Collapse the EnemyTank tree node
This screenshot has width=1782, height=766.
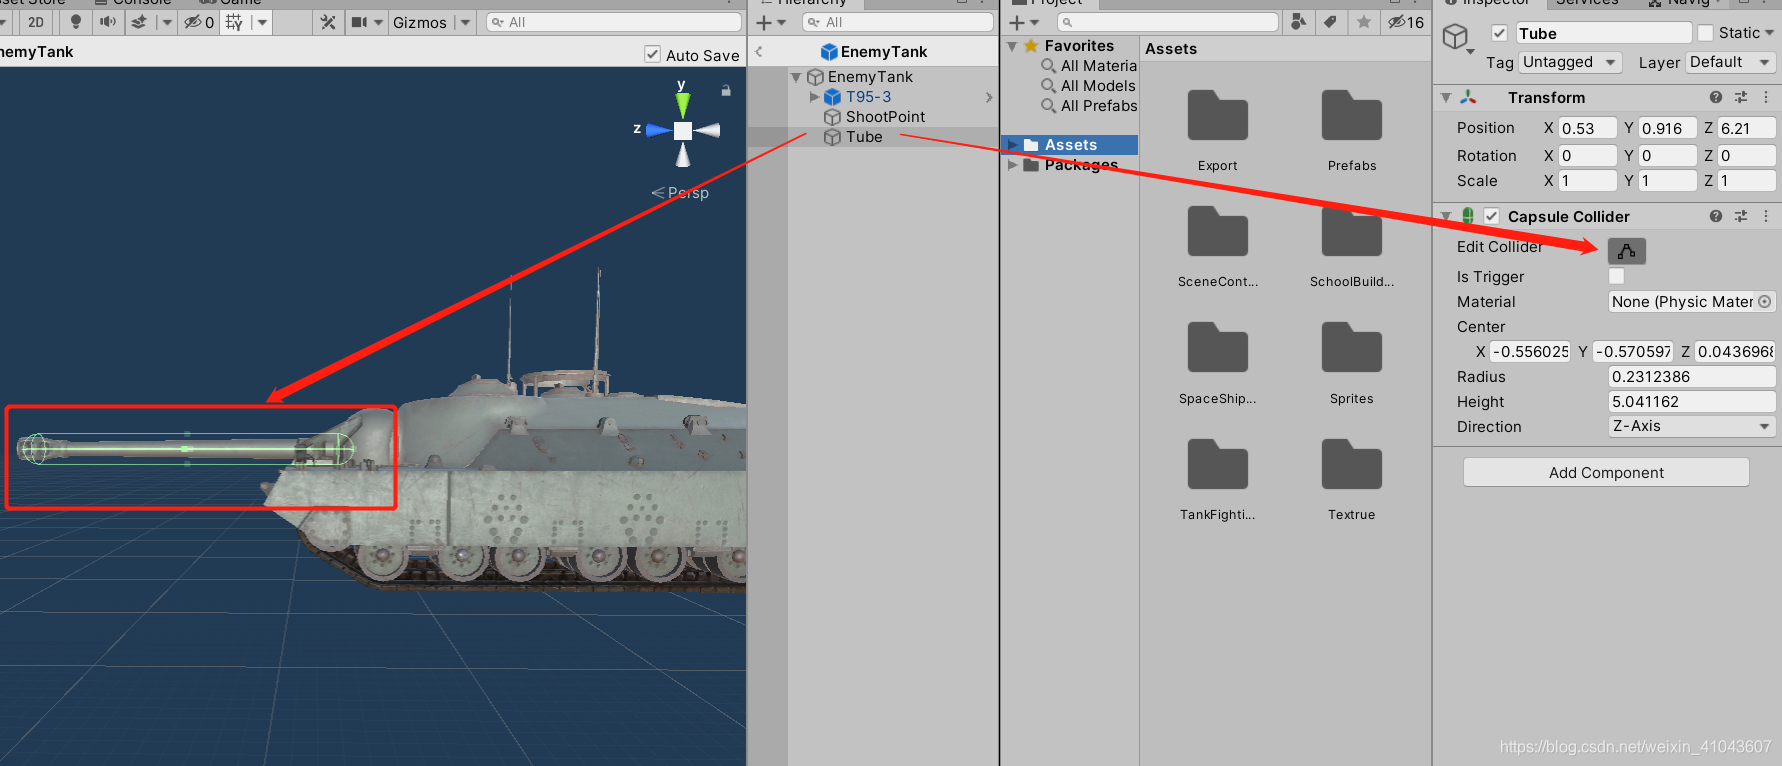(796, 77)
